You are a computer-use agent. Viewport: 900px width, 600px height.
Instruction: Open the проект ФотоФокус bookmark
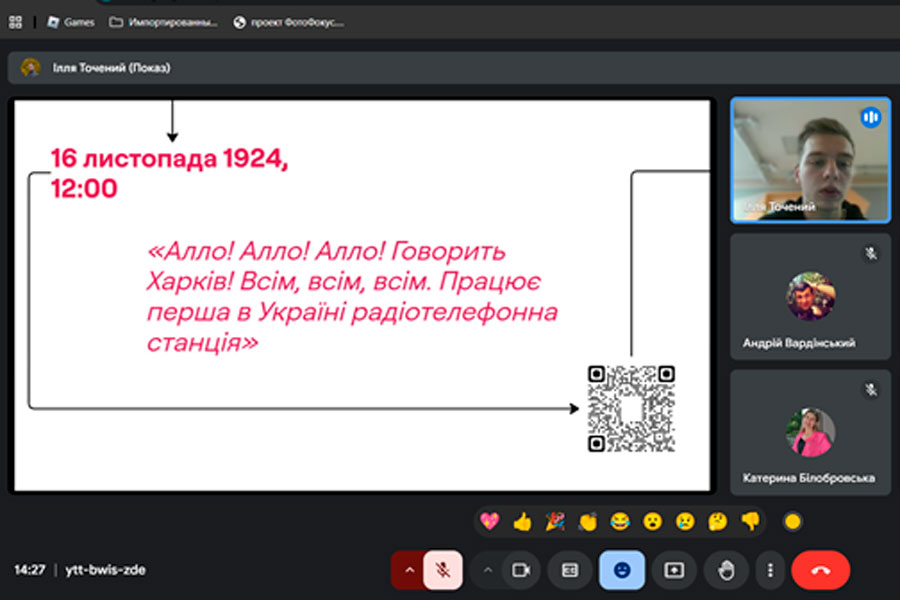click(x=288, y=22)
